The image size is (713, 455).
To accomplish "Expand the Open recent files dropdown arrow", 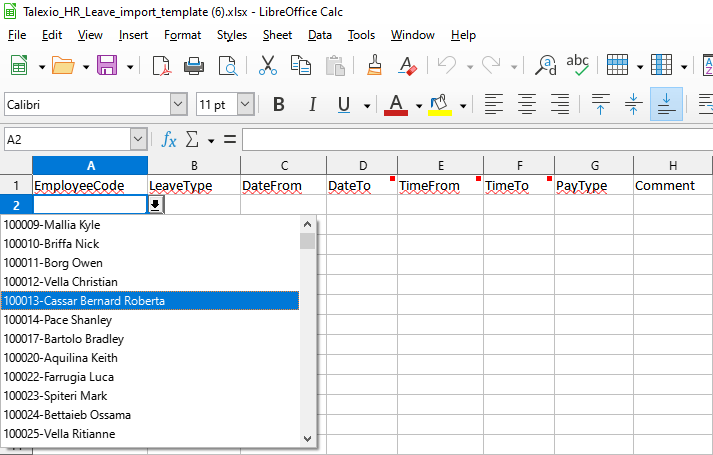I will tap(86, 67).
